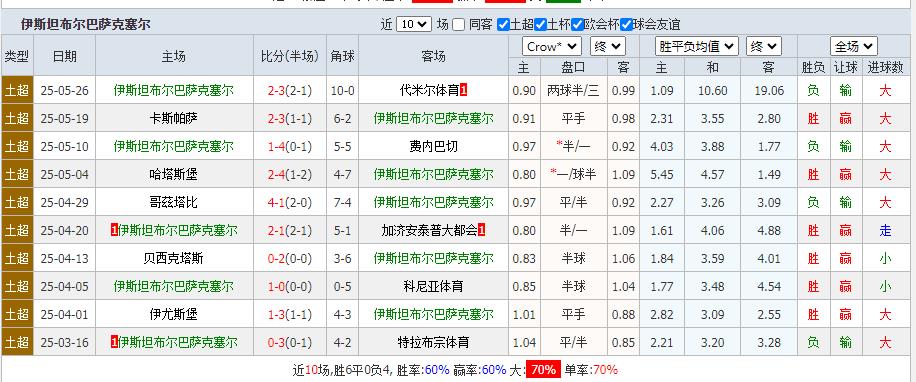Click the 土超 league tag in 25-05-26 row
Viewport: 916px width, 382px height.
[x=18, y=91]
